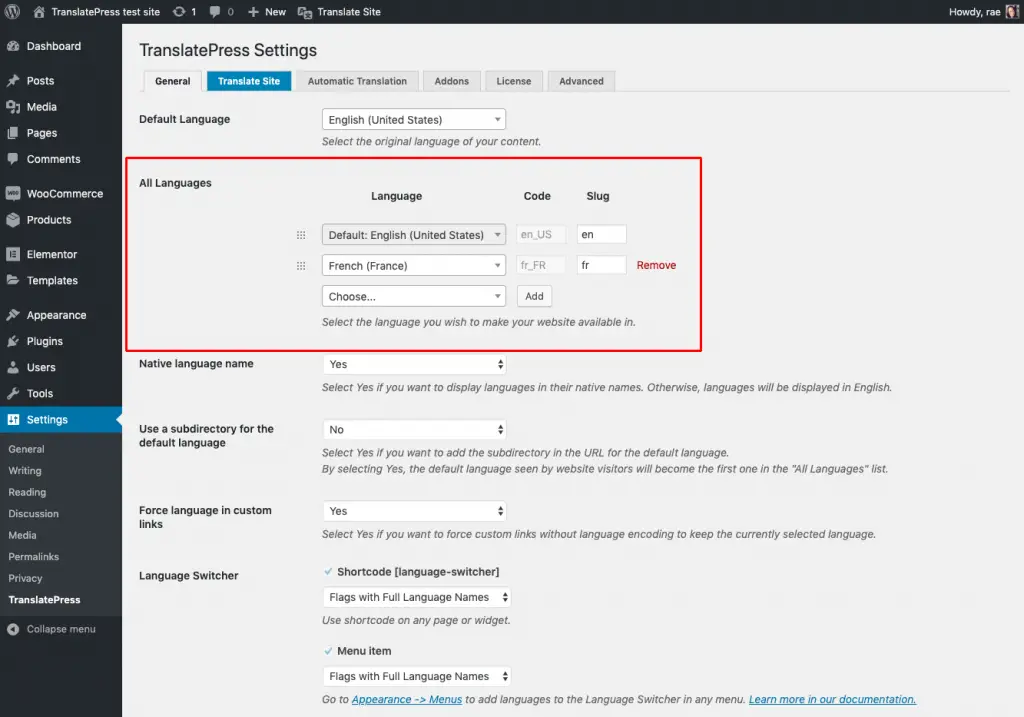Open subdirectory for default language dropdown

click(x=415, y=430)
